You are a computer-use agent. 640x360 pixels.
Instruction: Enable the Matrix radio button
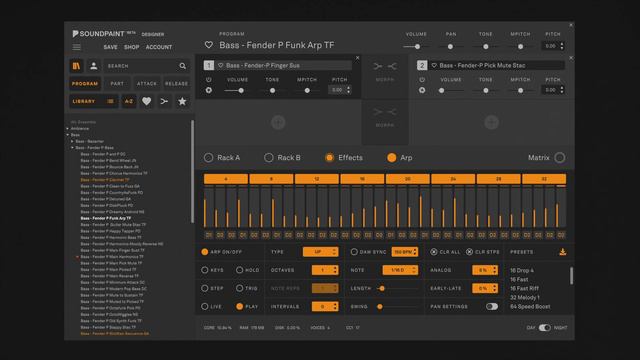pyautogui.click(x=560, y=158)
